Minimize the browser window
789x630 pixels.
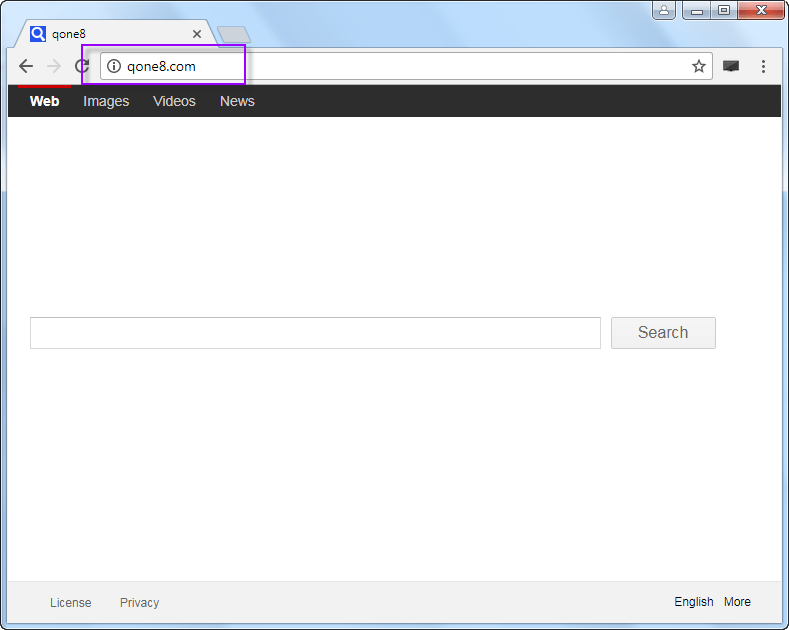[x=697, y=10]
